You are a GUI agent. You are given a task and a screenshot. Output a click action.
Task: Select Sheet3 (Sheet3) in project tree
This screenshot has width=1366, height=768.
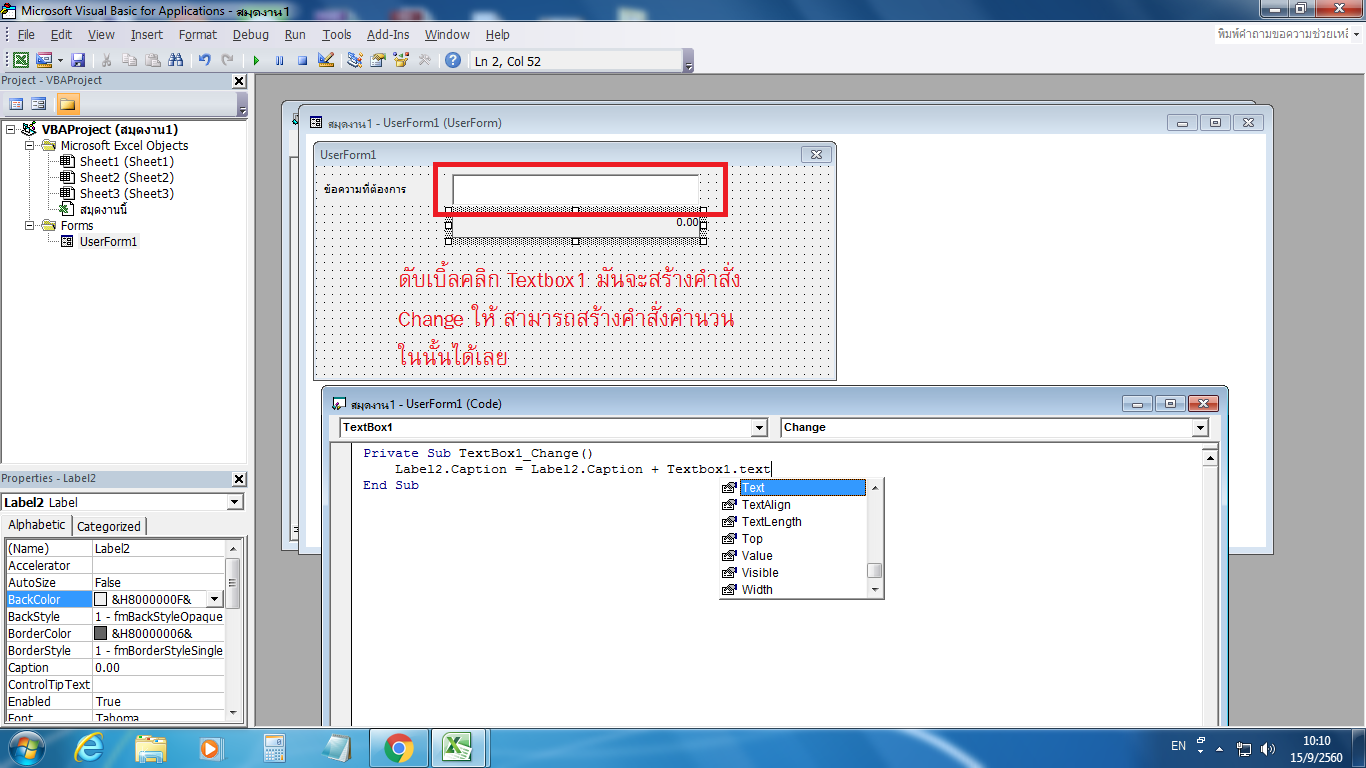(126, 193)
